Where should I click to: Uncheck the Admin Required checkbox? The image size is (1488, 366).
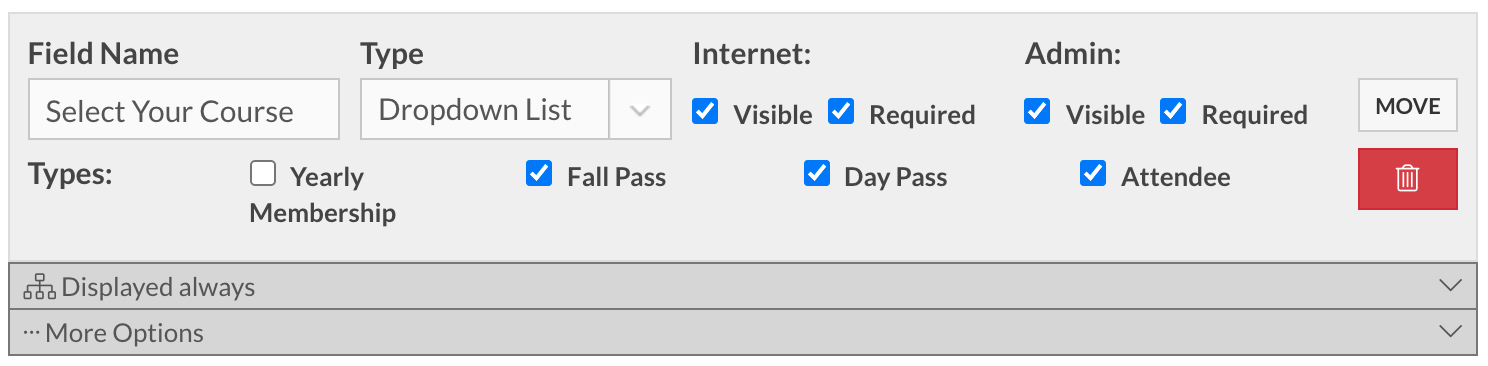[1173, 111]
